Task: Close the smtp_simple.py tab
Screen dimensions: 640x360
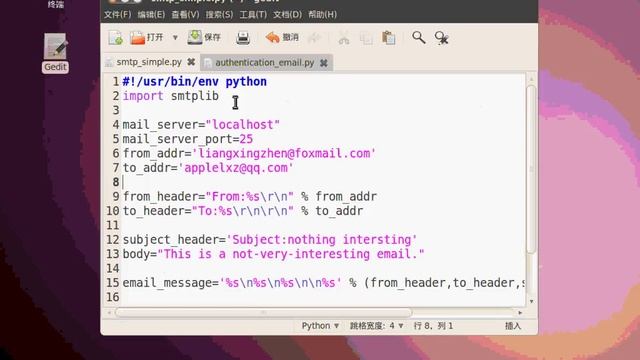Action: [x=191, y=62]
